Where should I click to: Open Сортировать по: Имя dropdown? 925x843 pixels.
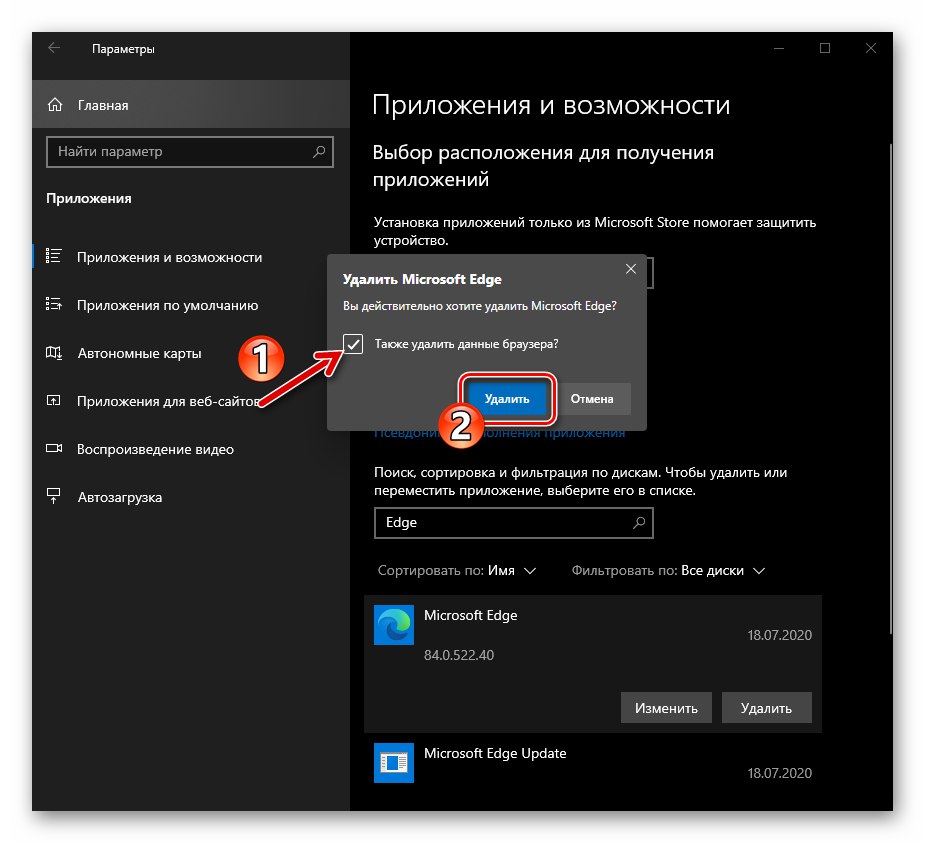coord(457,570)
